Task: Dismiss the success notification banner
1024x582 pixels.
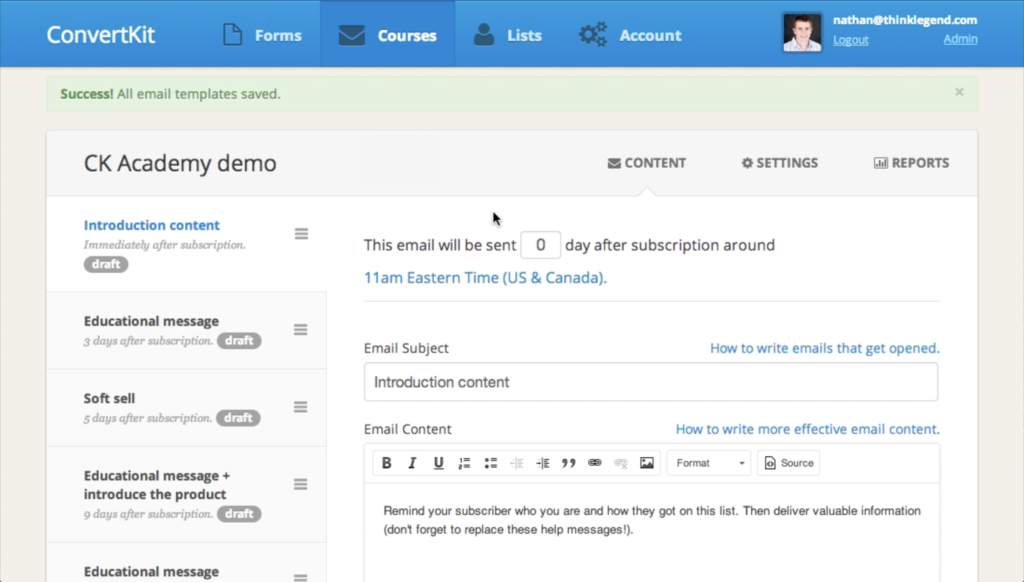Action: pos(959,92)
